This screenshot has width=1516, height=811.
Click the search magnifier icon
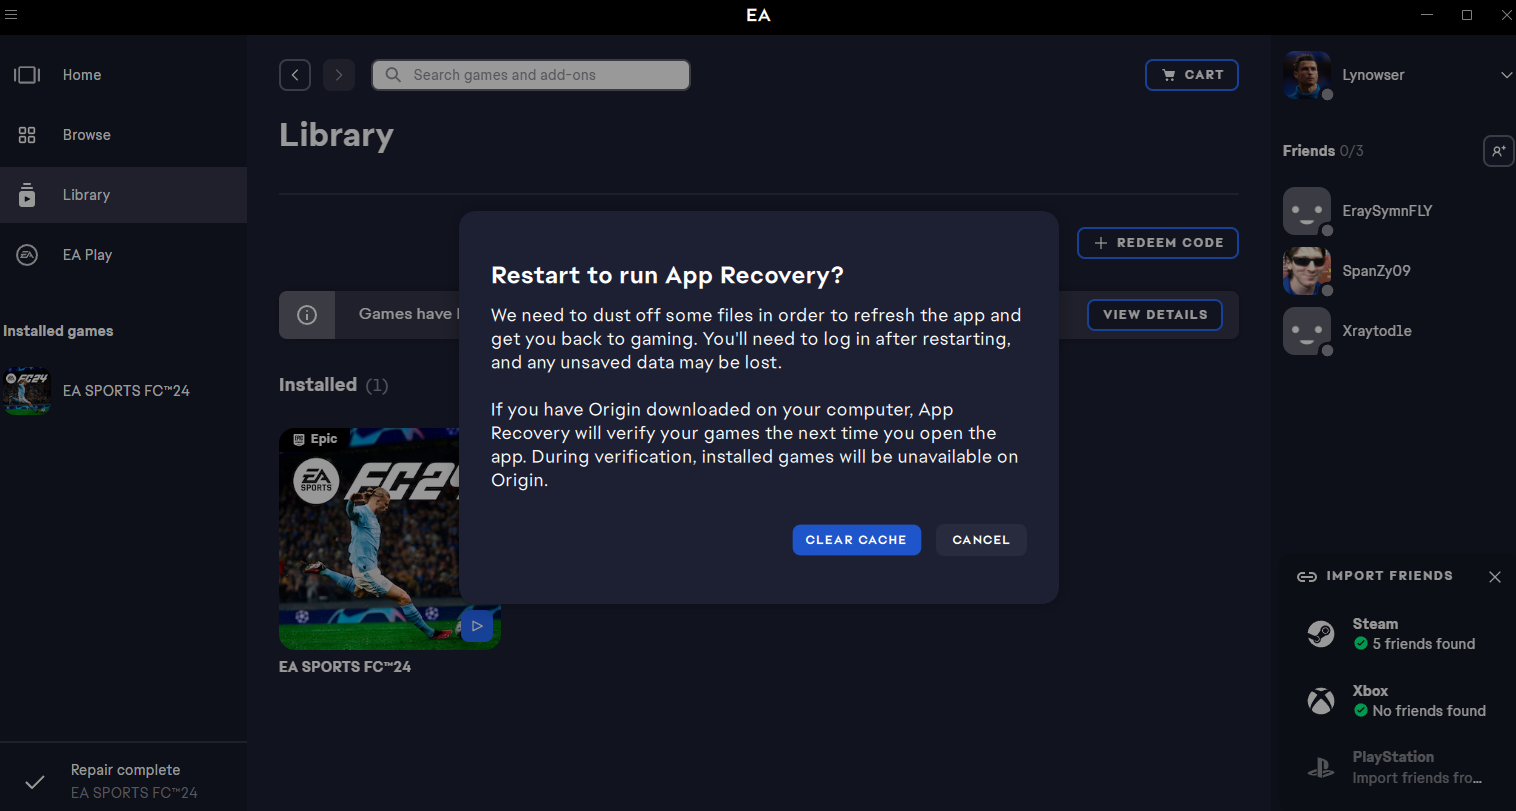pos(393,75)
